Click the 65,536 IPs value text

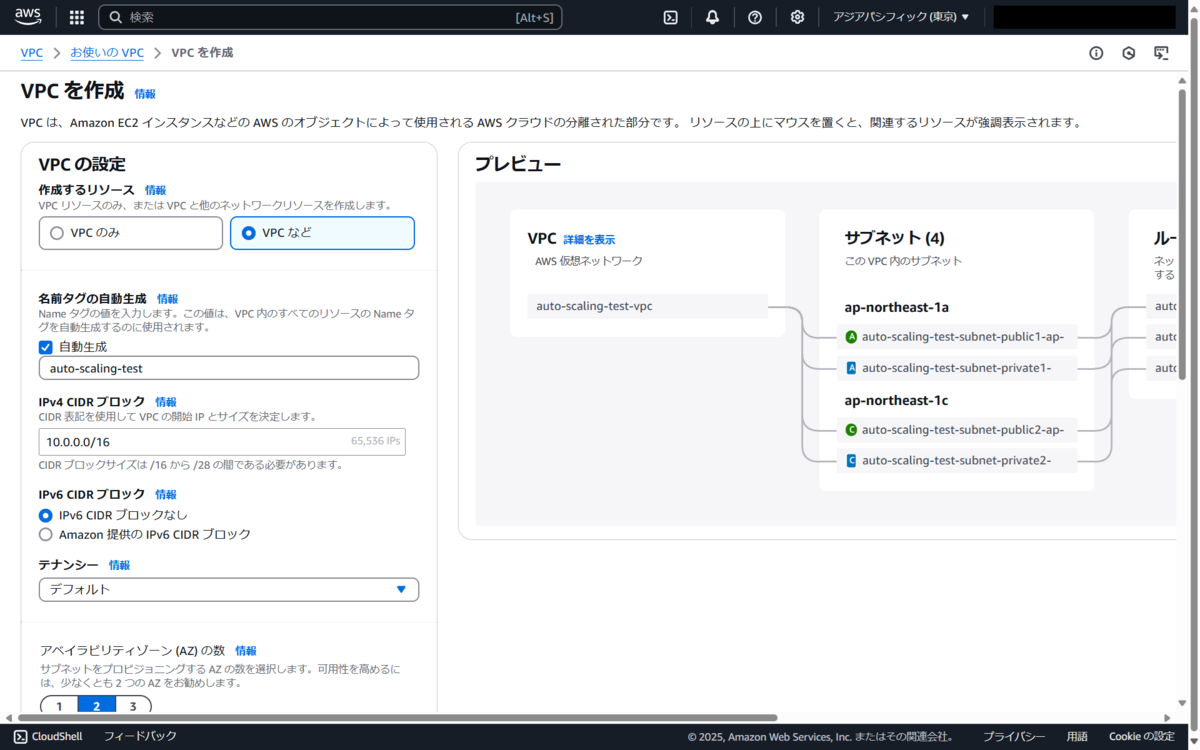375,441
